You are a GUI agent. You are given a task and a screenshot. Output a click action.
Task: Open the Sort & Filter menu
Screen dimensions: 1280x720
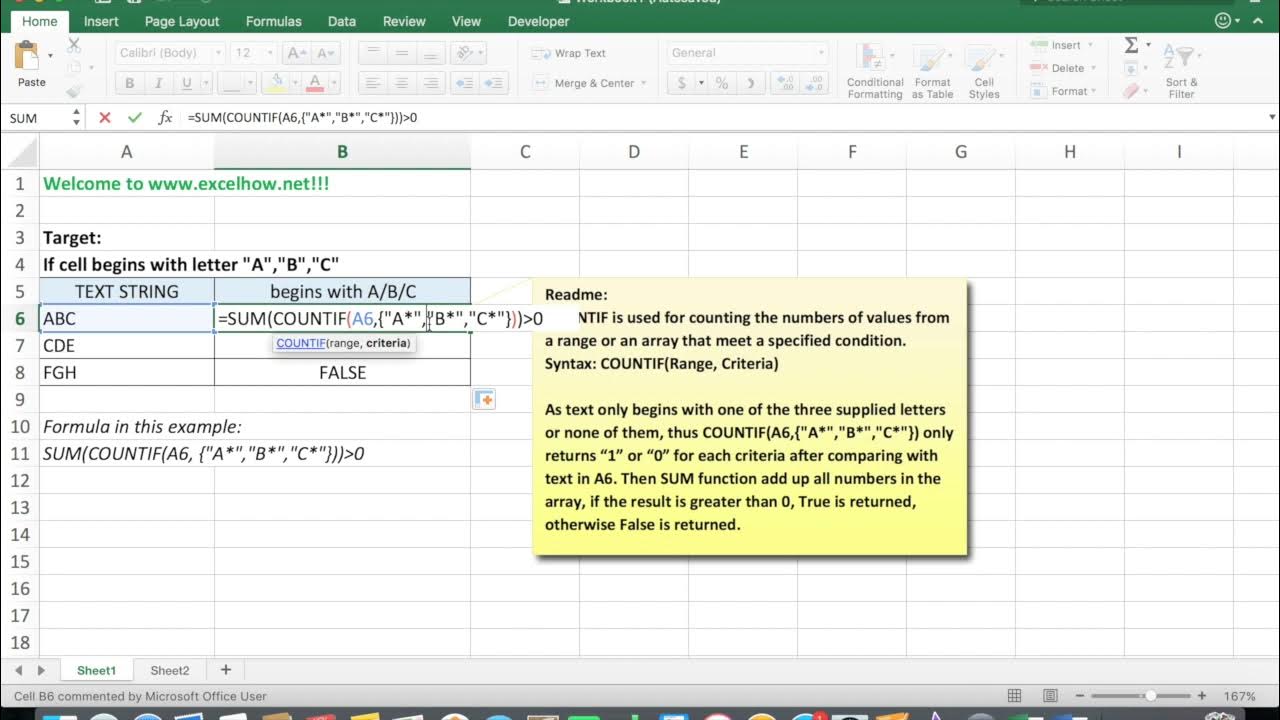point(1182,72)
